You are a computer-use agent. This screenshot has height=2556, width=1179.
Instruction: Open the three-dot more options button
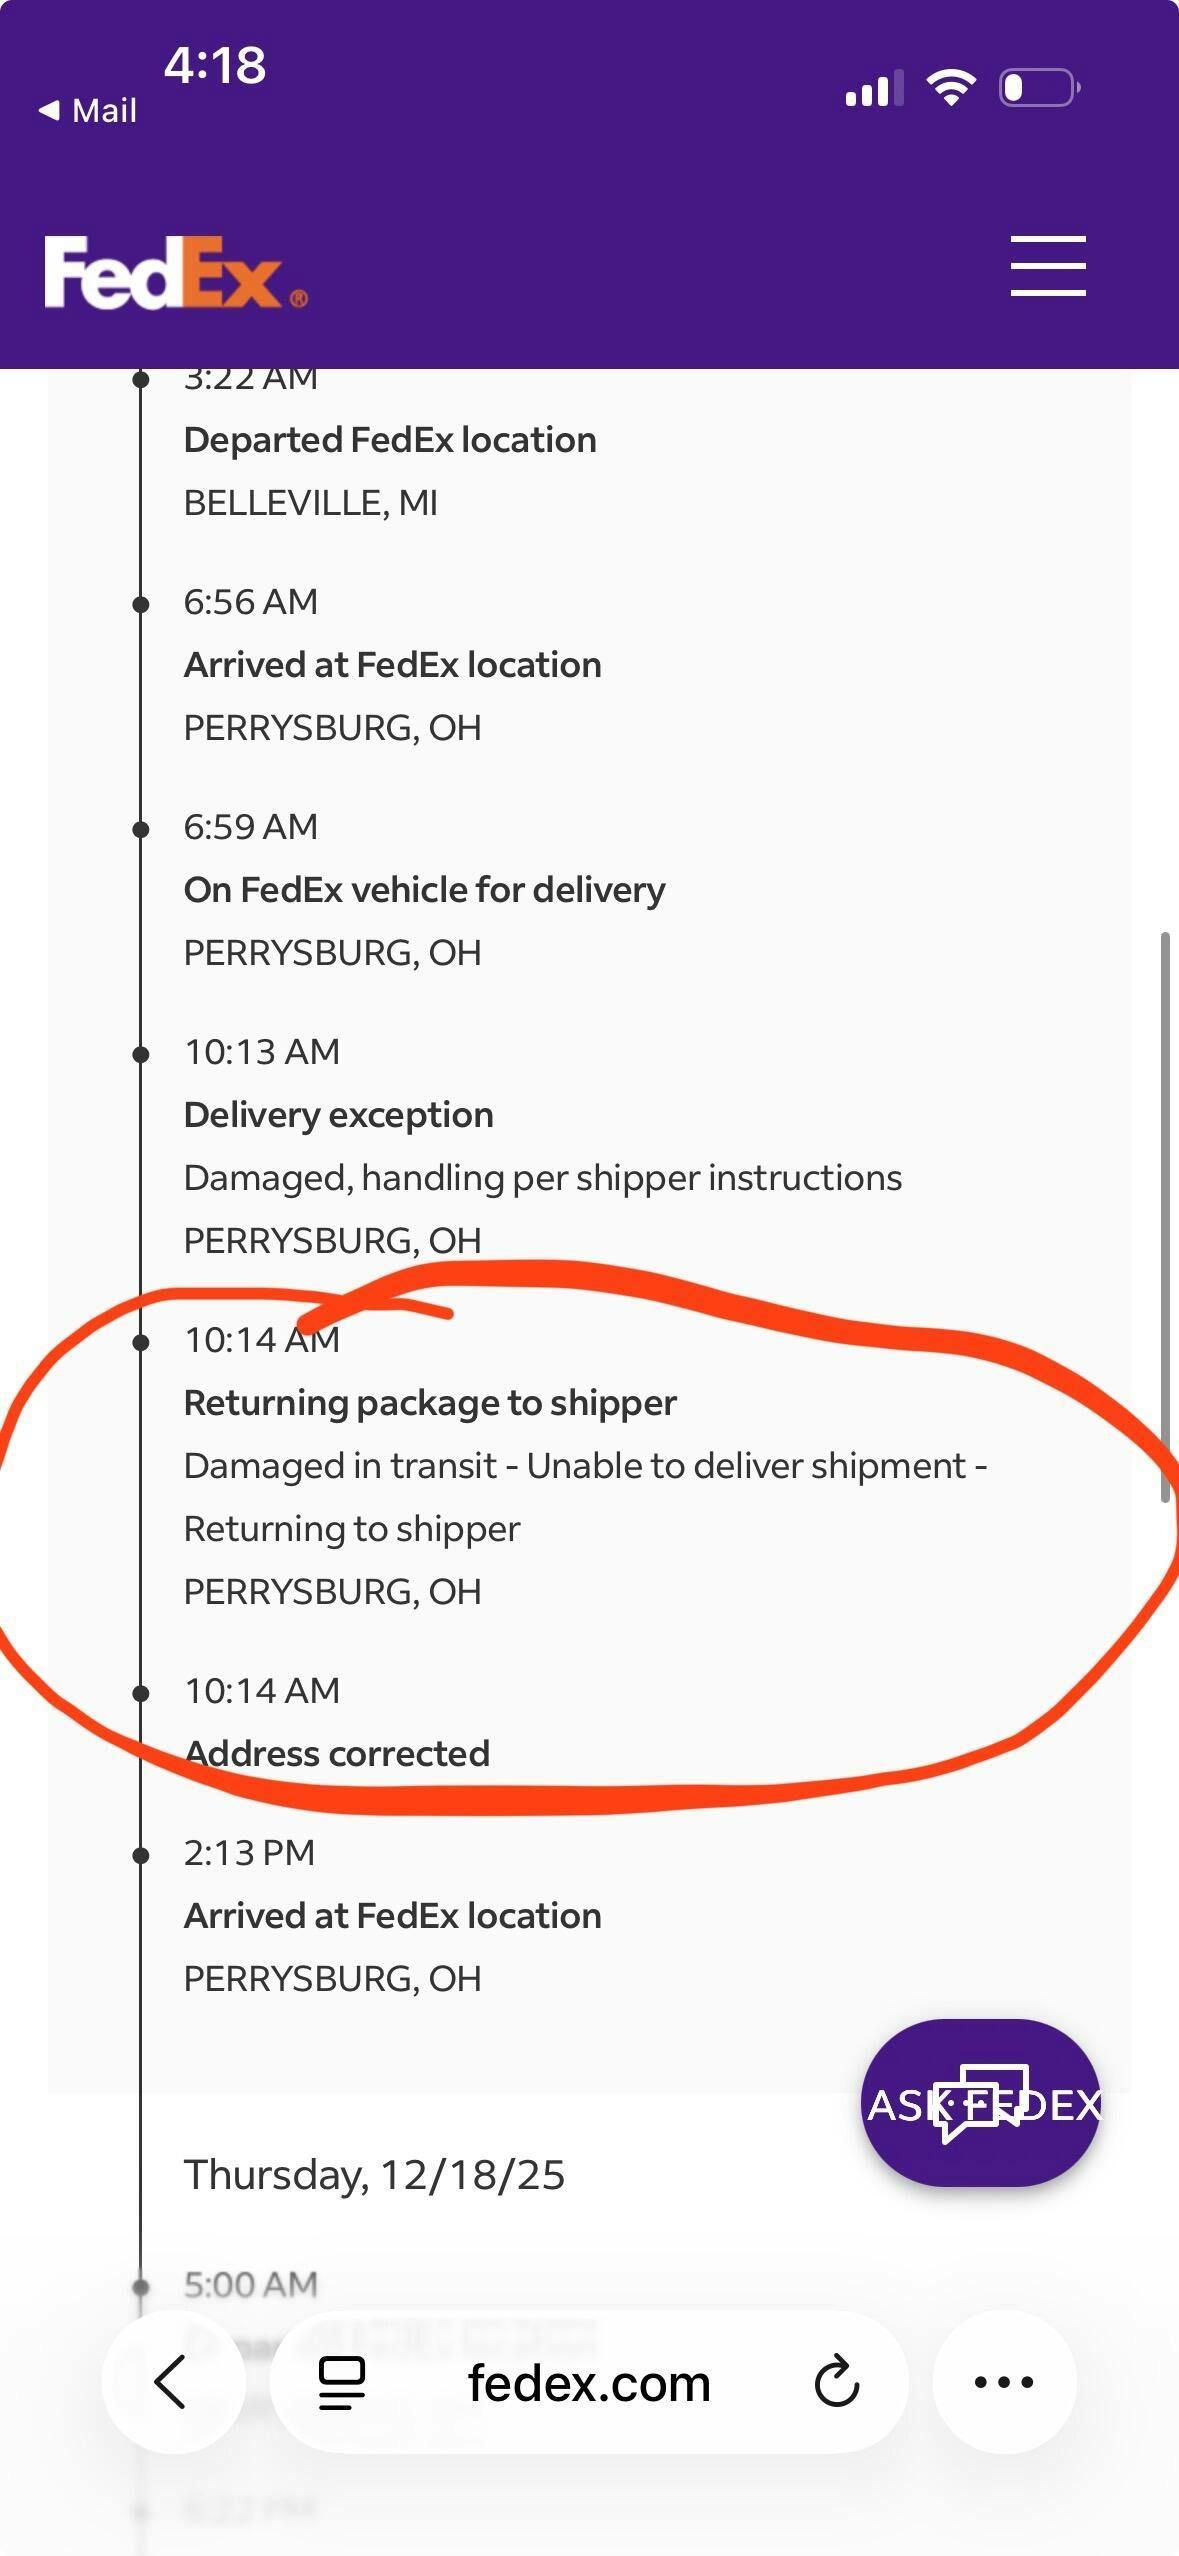coord(1004,2382)
